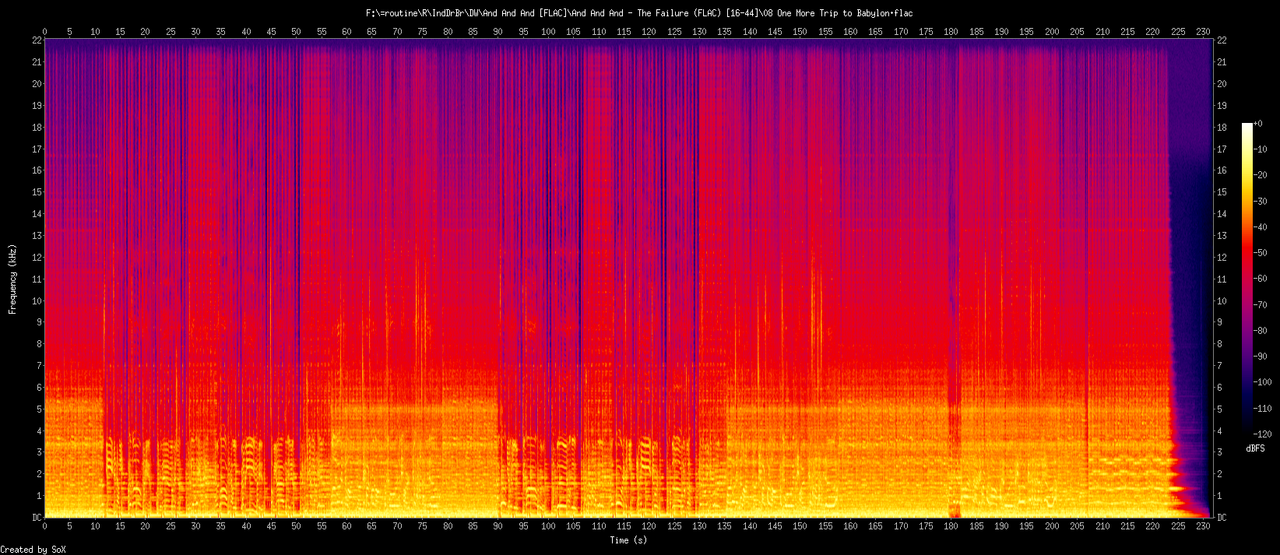The height and width of the screenshot is (555, 1280).
Task: Click the '180' tick on the bottom time axis
Action: coord(951,527)
